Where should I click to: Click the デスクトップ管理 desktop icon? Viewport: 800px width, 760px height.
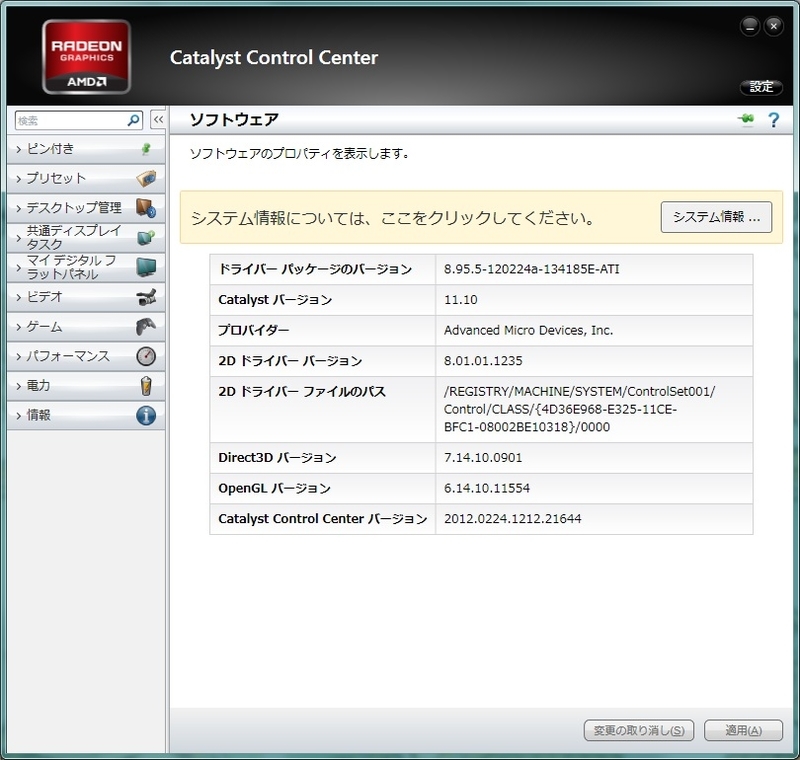[x=146, y=208]
